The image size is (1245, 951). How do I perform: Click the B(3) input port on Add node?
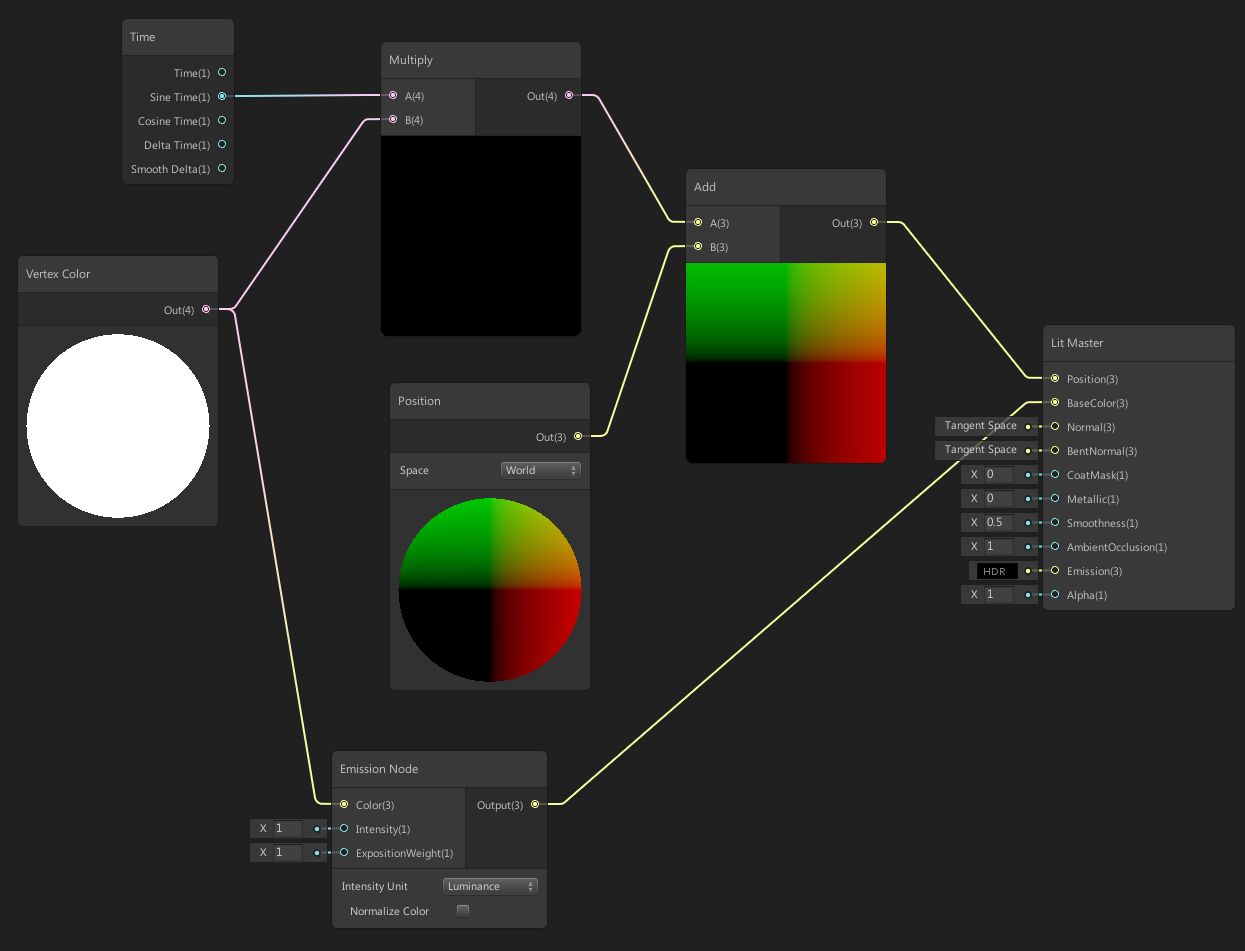[x=697, y=247]
